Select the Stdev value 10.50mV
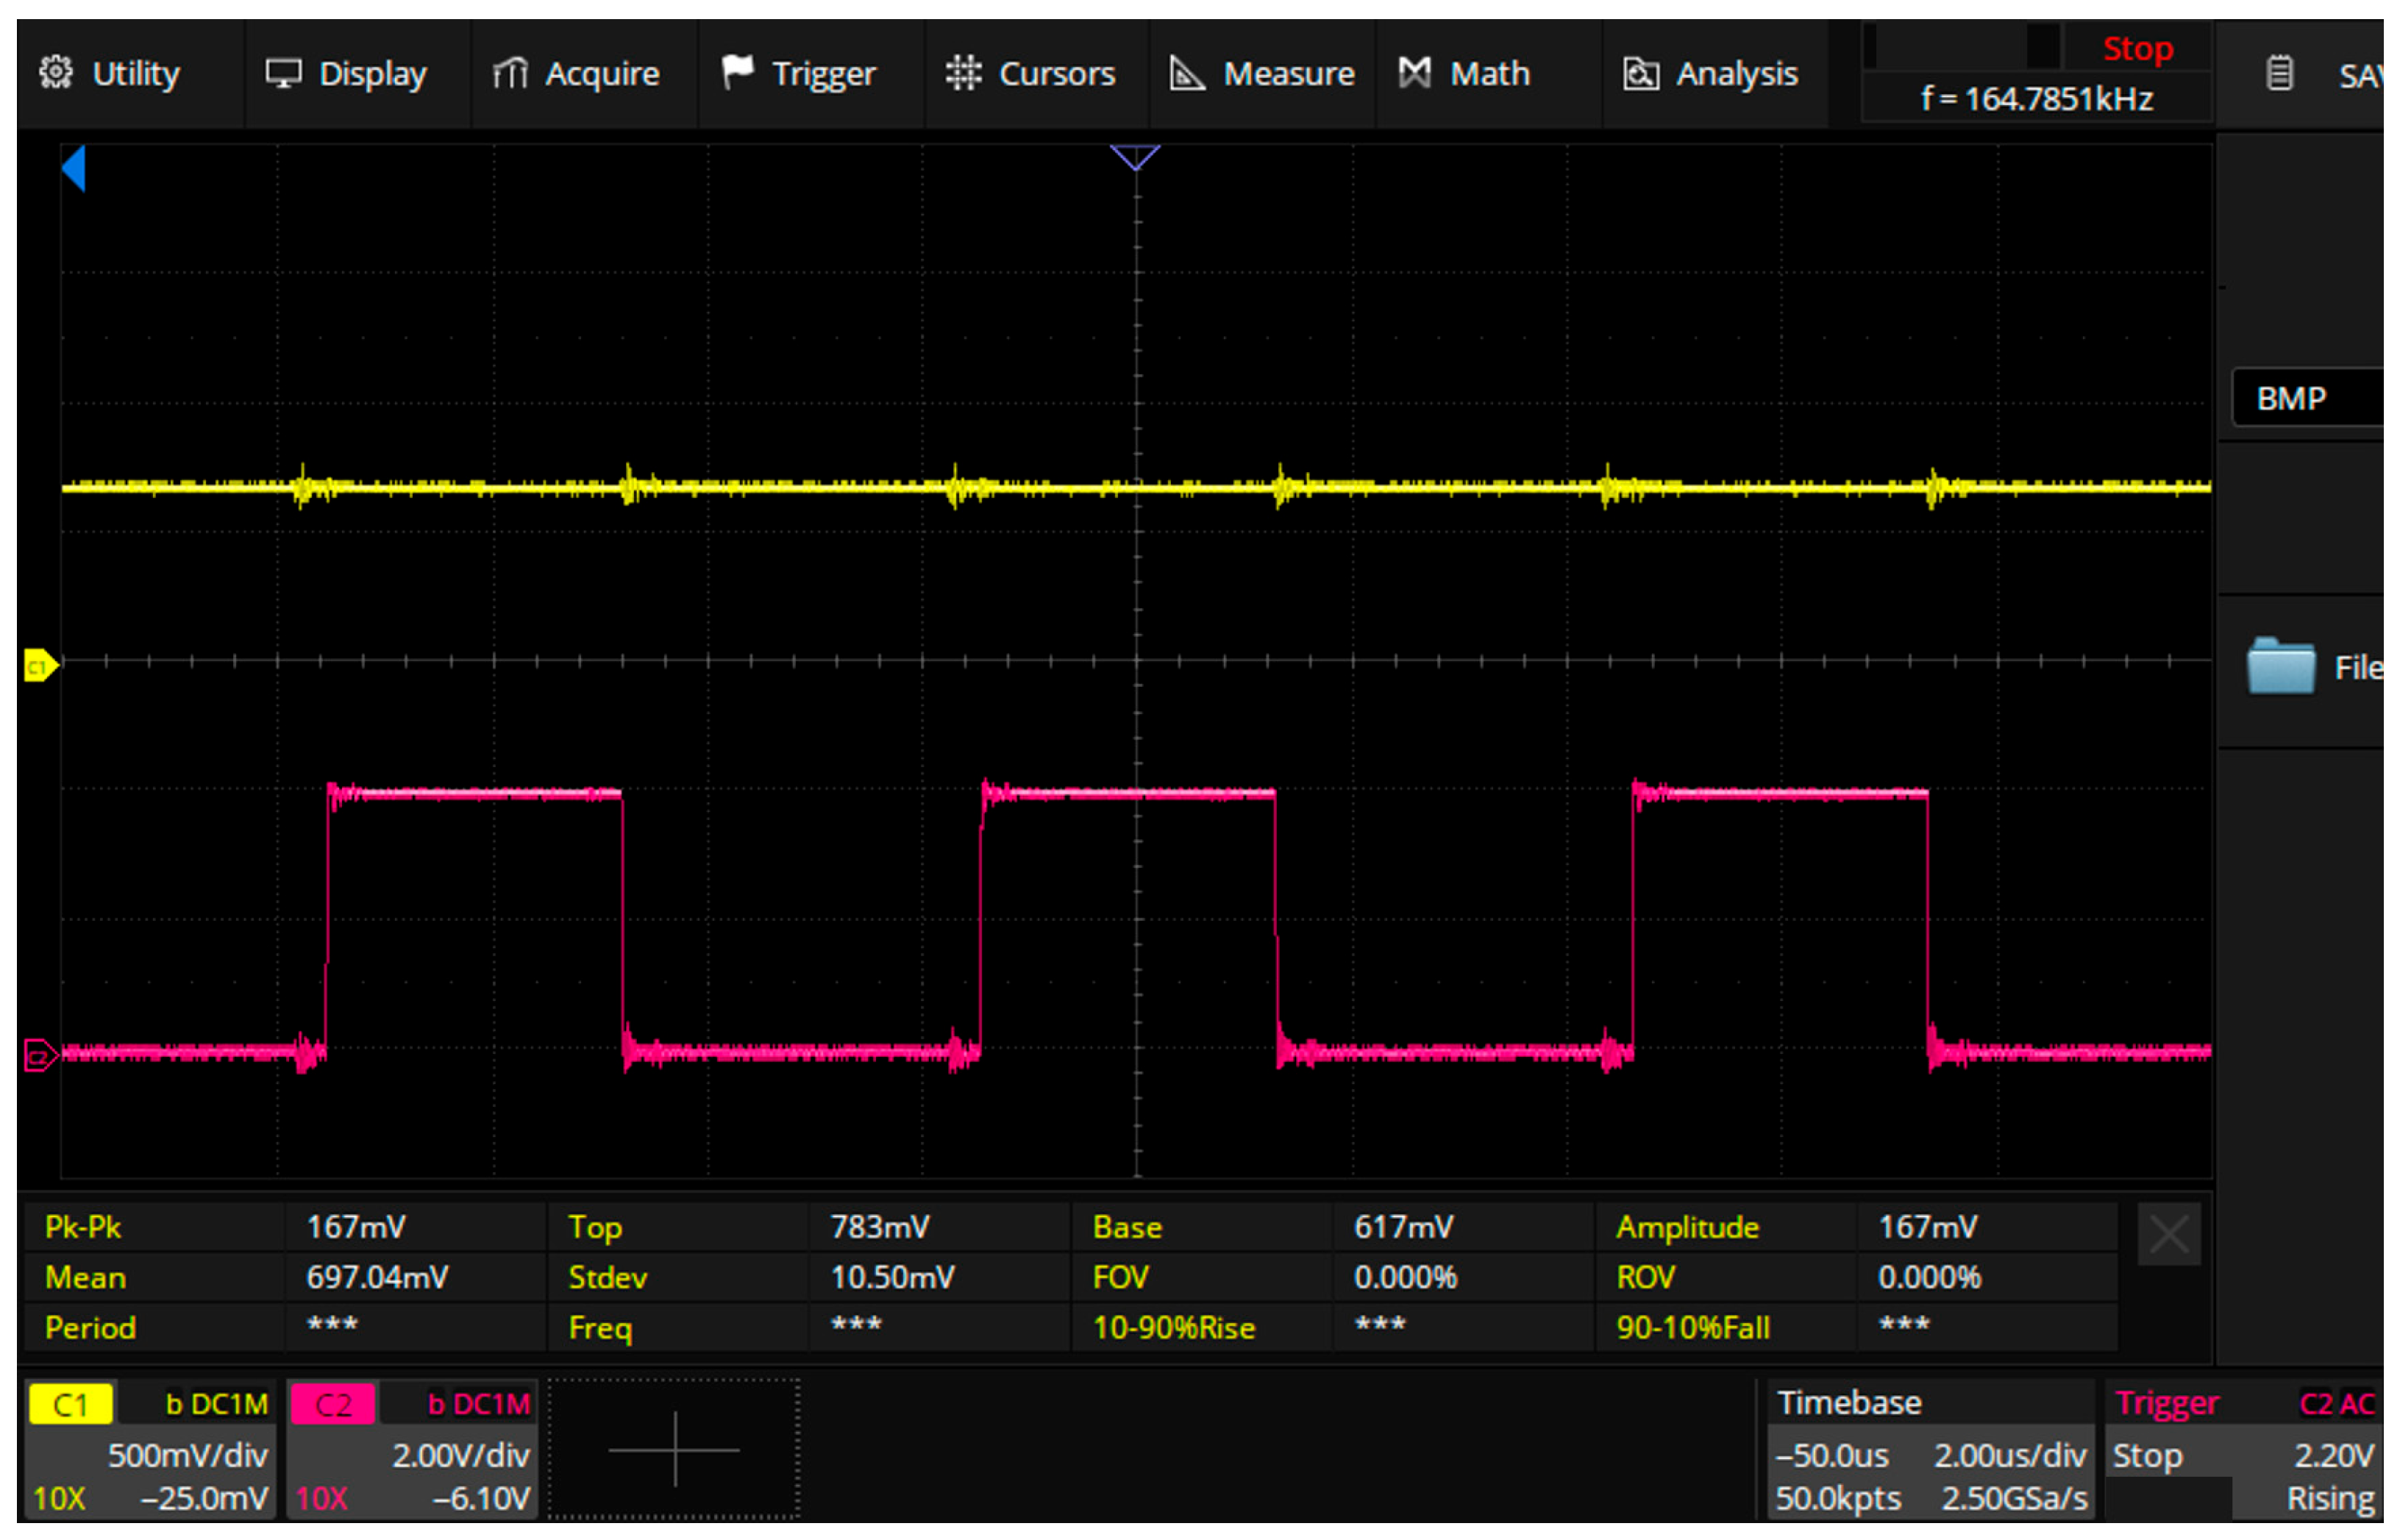Viewport: 2400px width, 1540px height. pos(892,1277)
